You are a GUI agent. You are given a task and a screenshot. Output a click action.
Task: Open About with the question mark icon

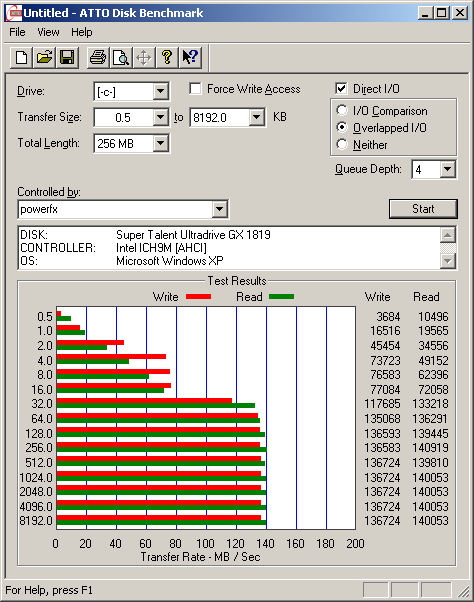click(167, 58)
